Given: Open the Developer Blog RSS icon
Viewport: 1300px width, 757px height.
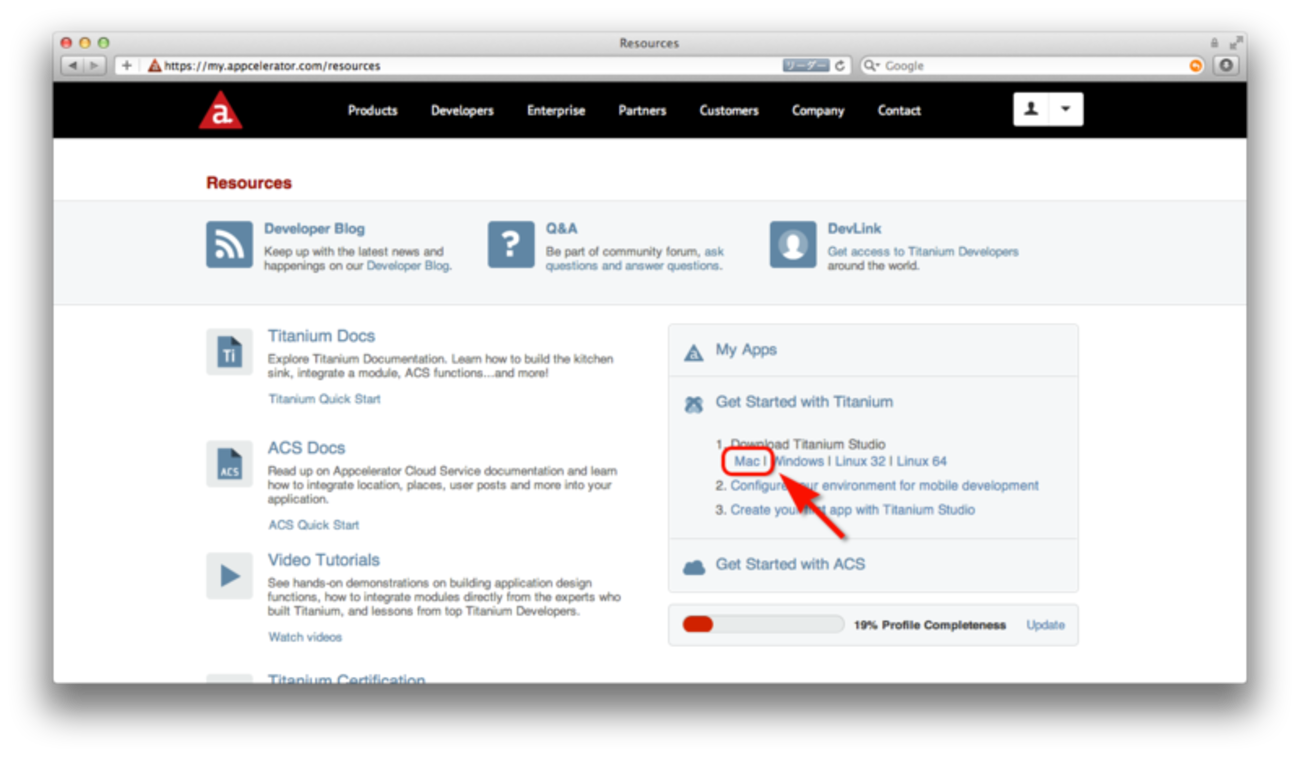Looking at the screenshot, I should 229,245.
